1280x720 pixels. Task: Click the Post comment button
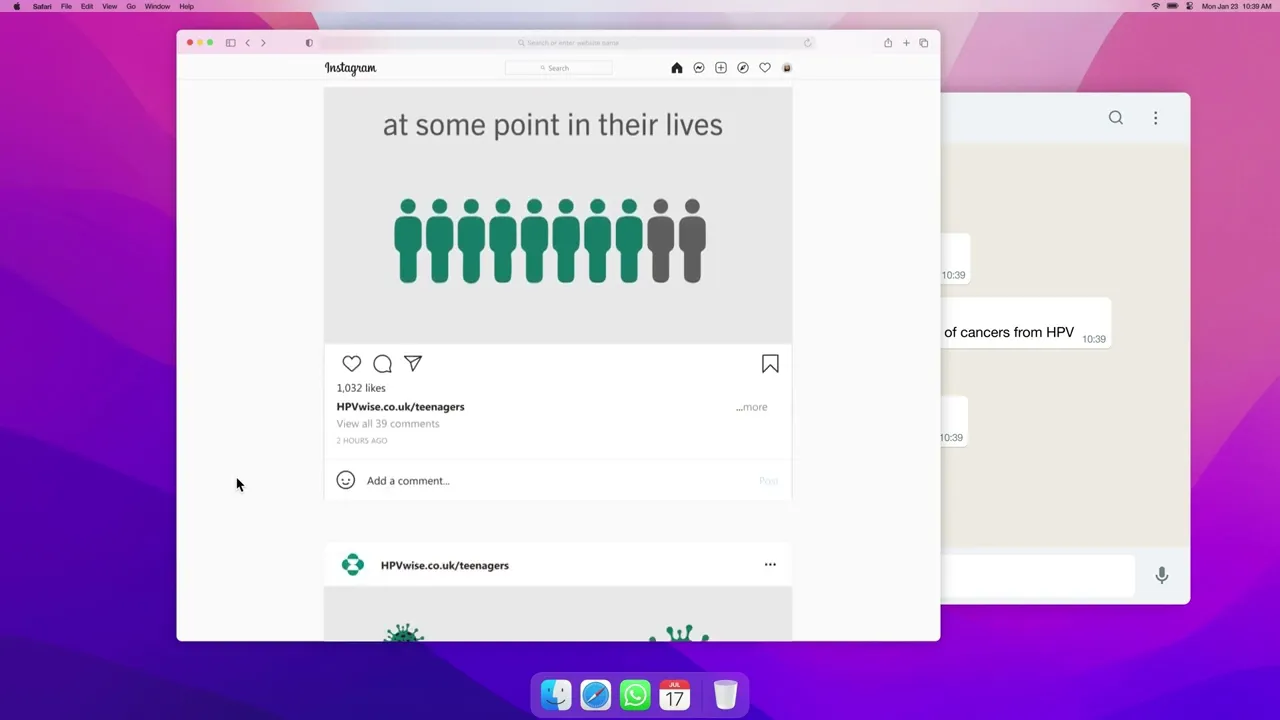(768, 481)
